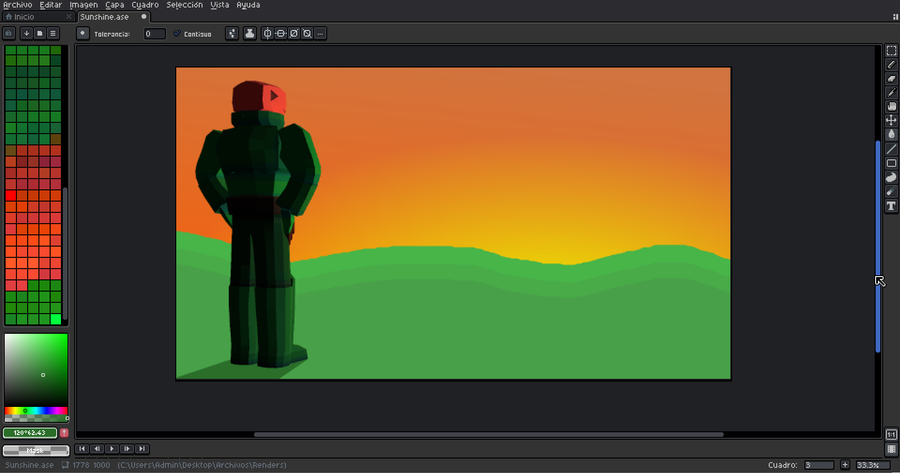Open the Ayuda menu
The image size is (900, 473).
(x=248, y=5)
